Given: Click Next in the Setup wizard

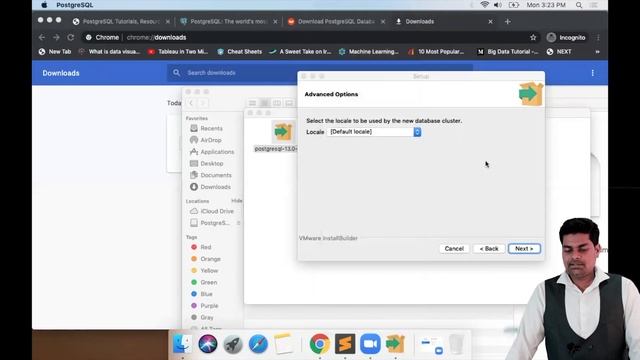Looking at the screenshot, I should (524, 249).
